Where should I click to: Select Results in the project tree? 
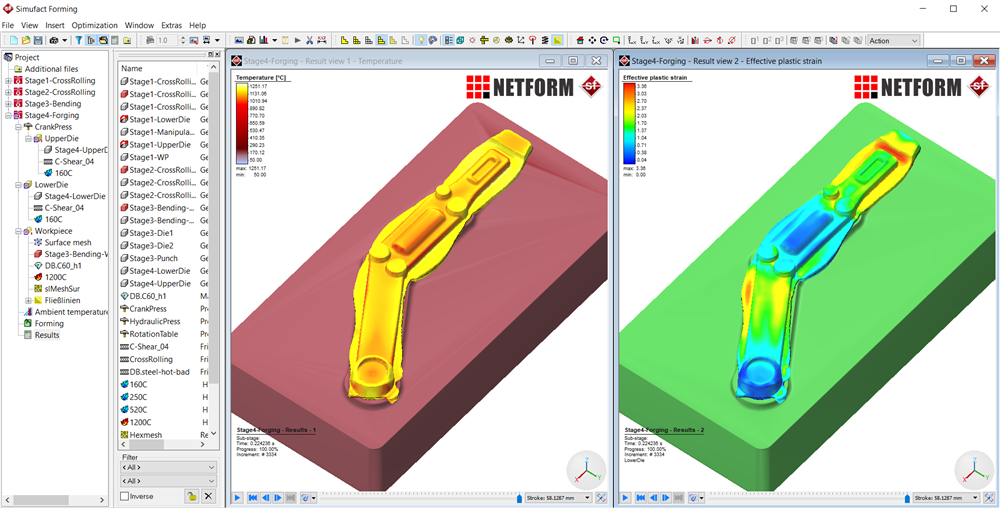[x=47, y=335]
